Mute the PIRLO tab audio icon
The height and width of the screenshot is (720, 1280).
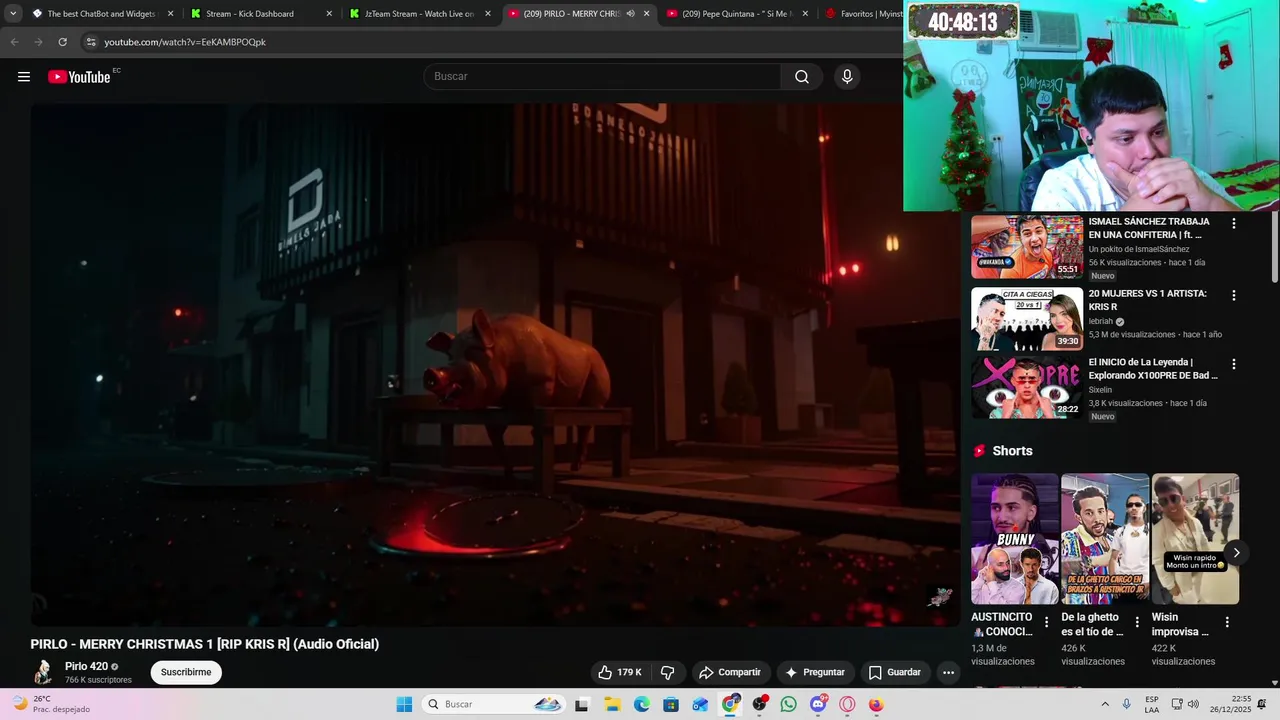(630, 14)
